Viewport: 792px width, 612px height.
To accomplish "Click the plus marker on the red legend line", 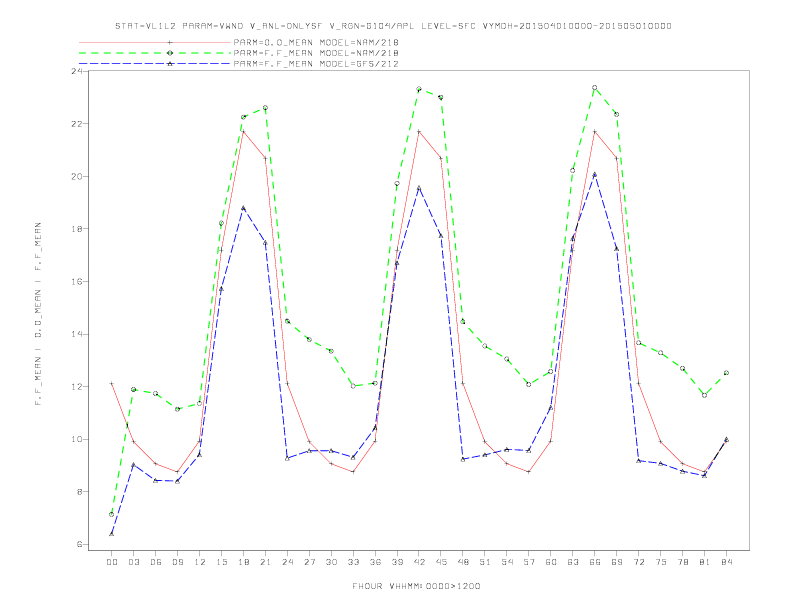I will pyautogui.click(x=170, y=42).
